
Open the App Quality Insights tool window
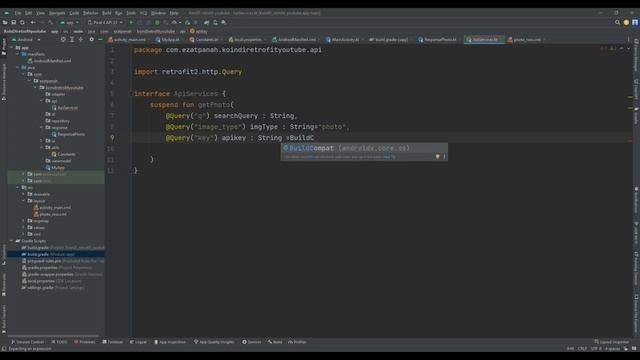point(214,342)
